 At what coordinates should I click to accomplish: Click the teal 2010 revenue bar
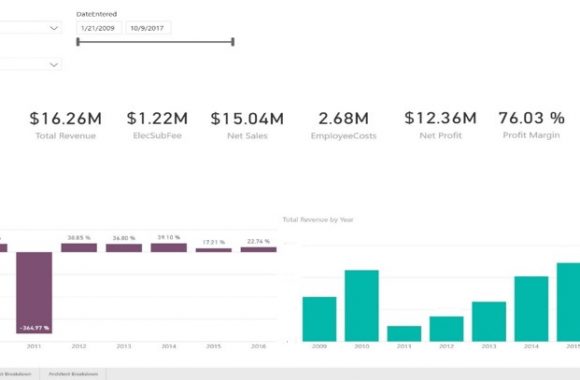point(362,306)
